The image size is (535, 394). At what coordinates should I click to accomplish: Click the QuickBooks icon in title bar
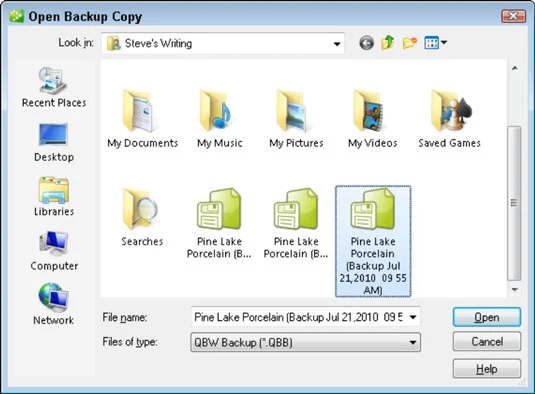tap(17, 16)
